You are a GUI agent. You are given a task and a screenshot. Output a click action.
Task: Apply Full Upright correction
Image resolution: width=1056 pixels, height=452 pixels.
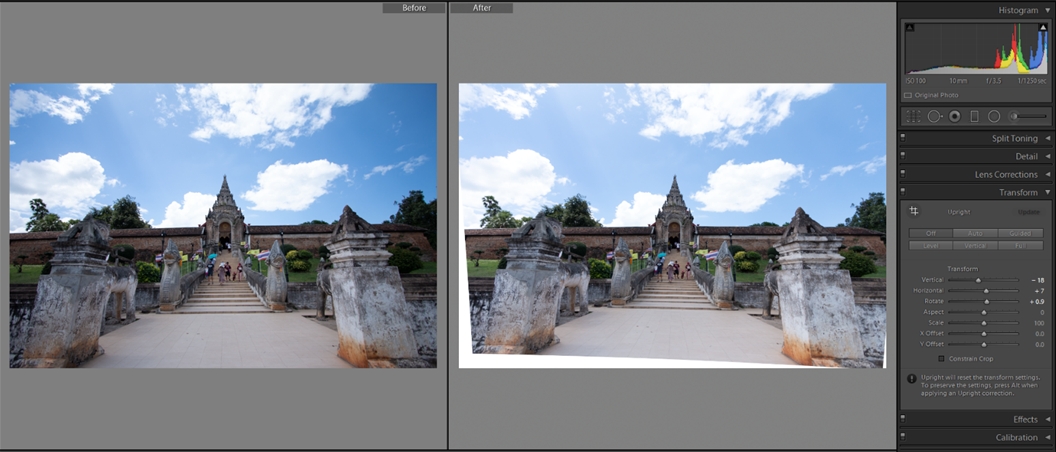tap(1020, 245)
